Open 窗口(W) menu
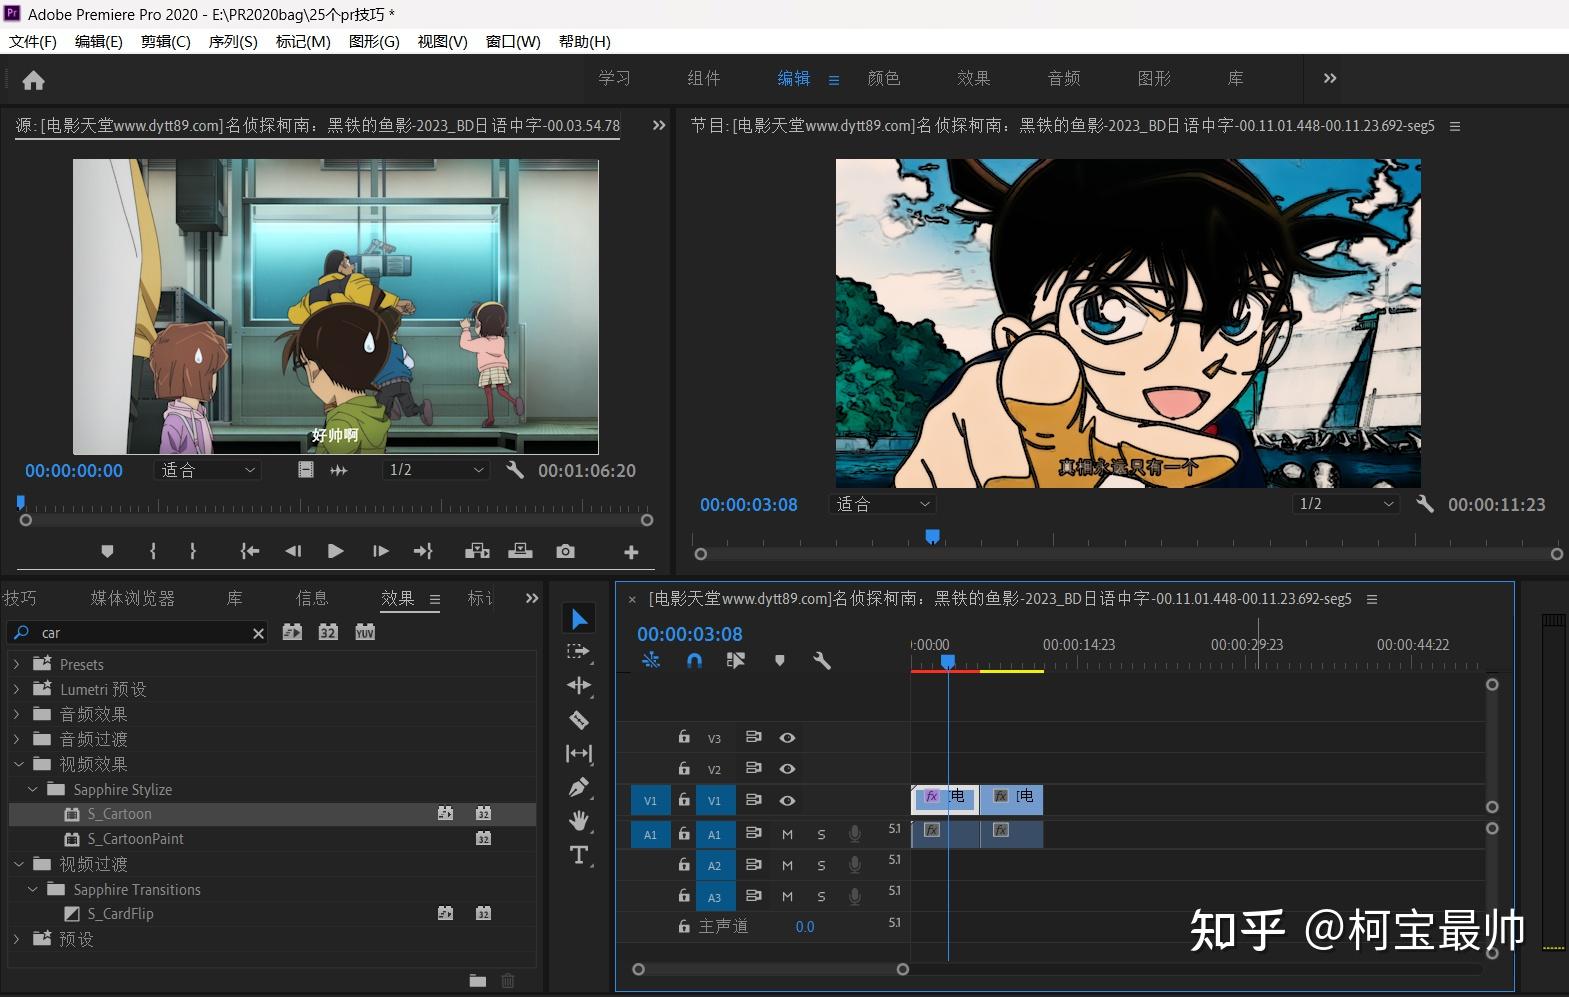1569x997 pixels. coord(513,41)
